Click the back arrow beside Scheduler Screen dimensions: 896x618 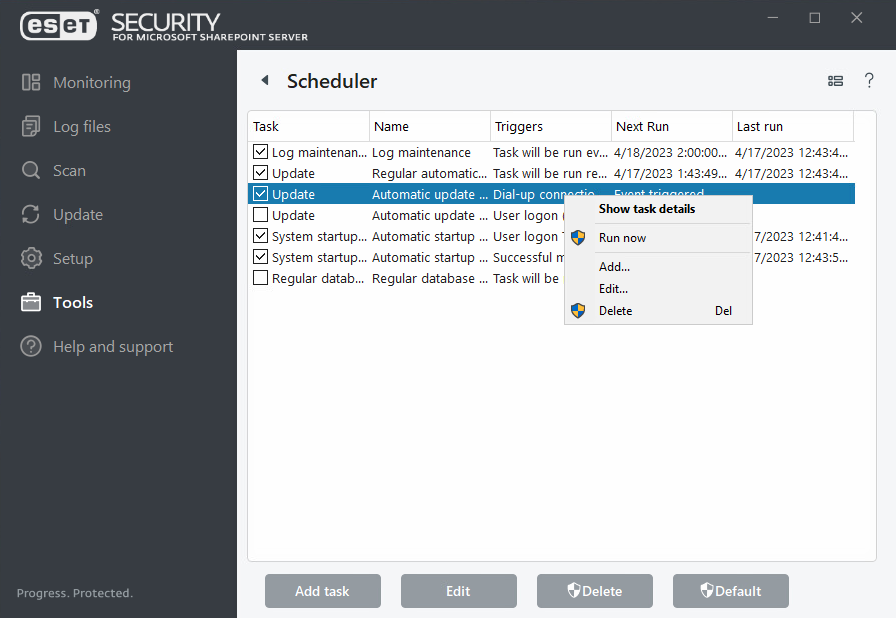[265, 81]
